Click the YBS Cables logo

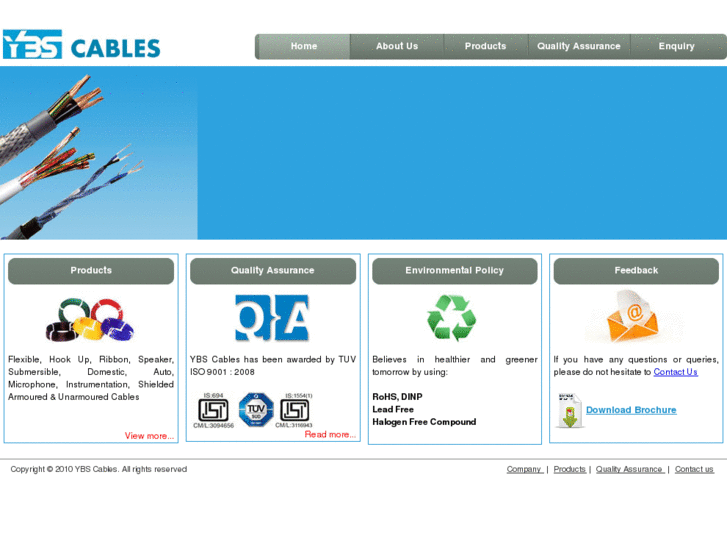(82, 45)
